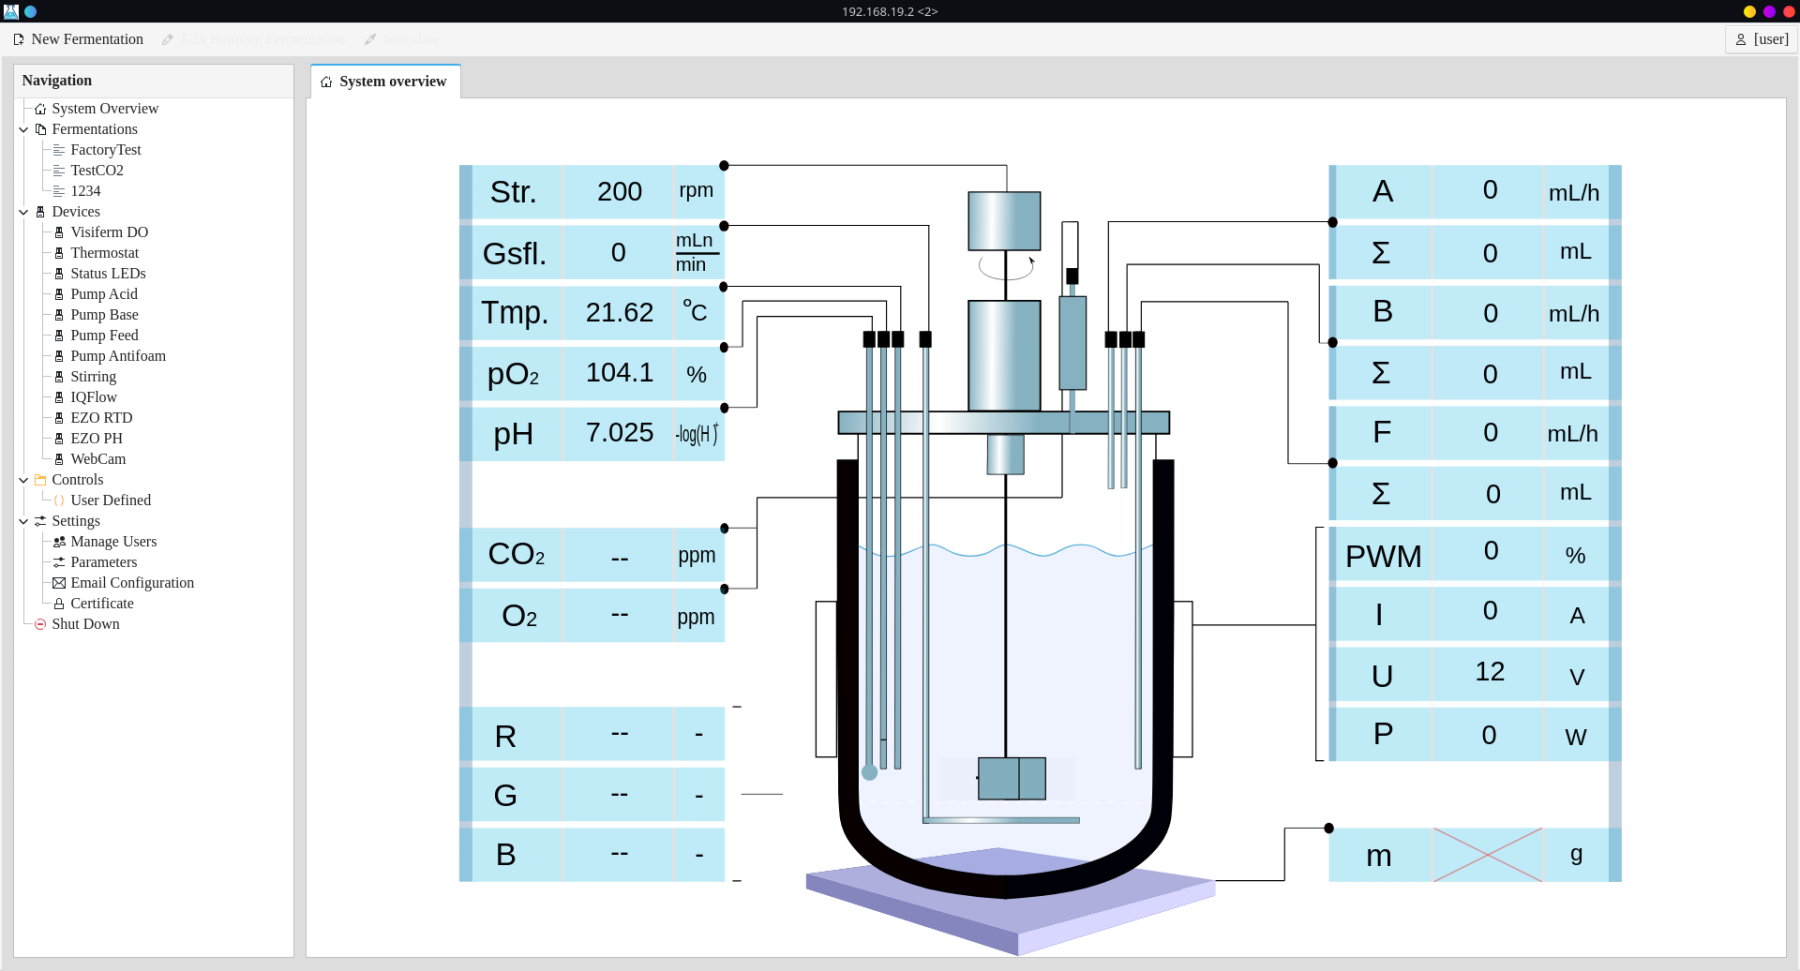Click the Tmp. temperature reading 21.62
The width and height of the screenshot is (1800, 971).
click(x=619, y=313)
